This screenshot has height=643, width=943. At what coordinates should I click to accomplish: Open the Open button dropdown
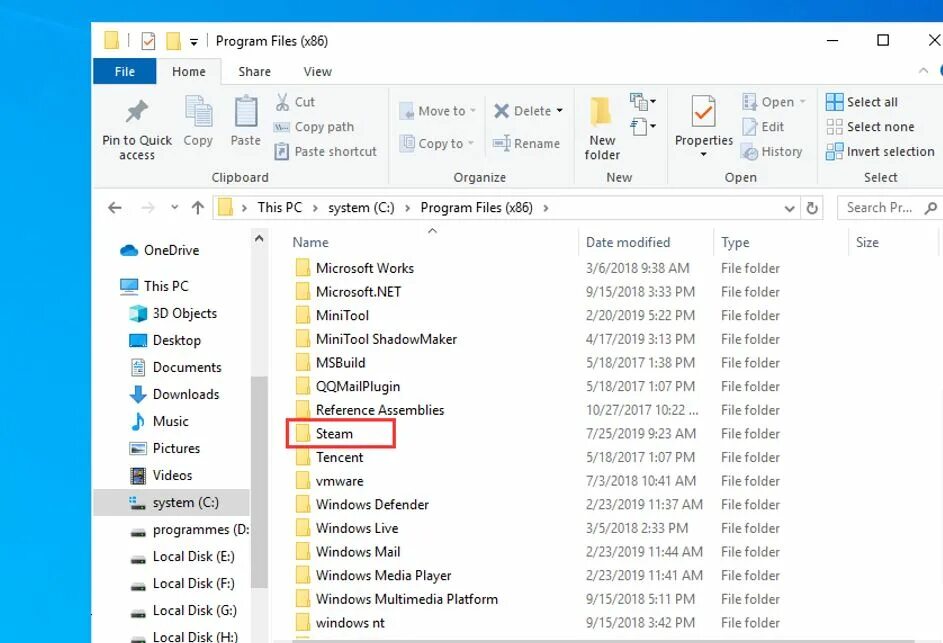click(802, 102)
